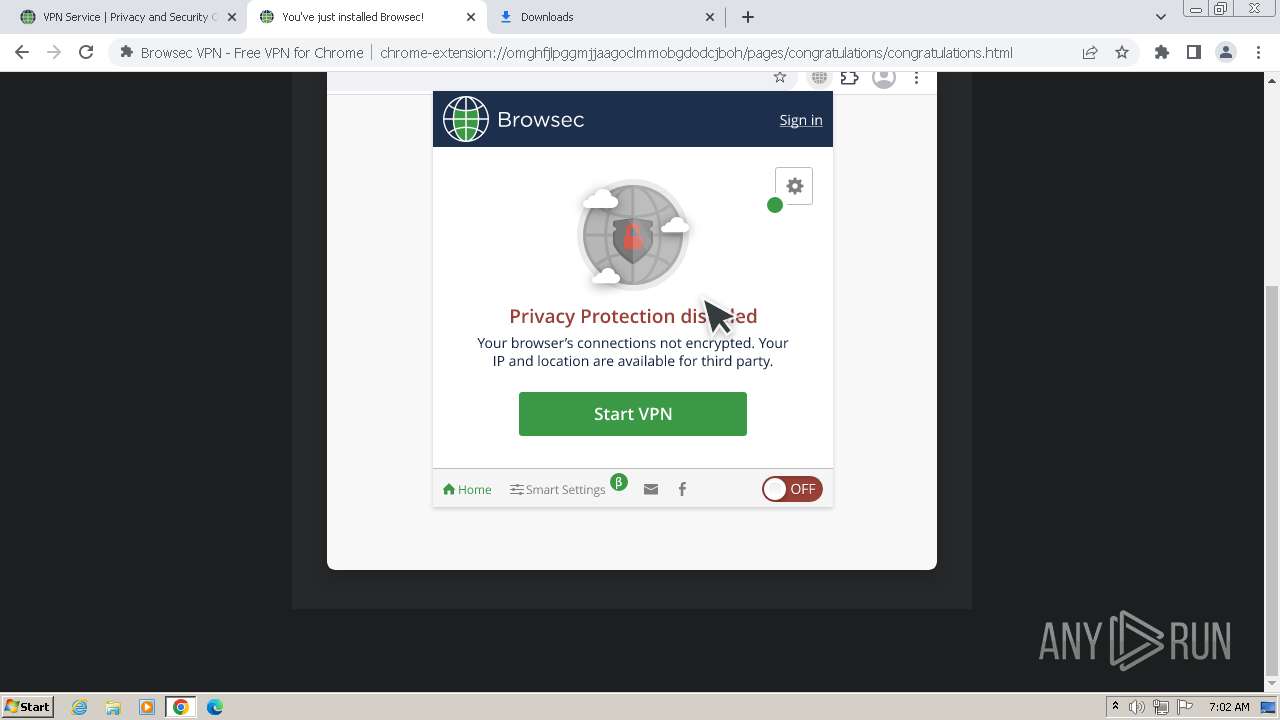
Task: Expand the tab search dropdown
Action: 1160,17
